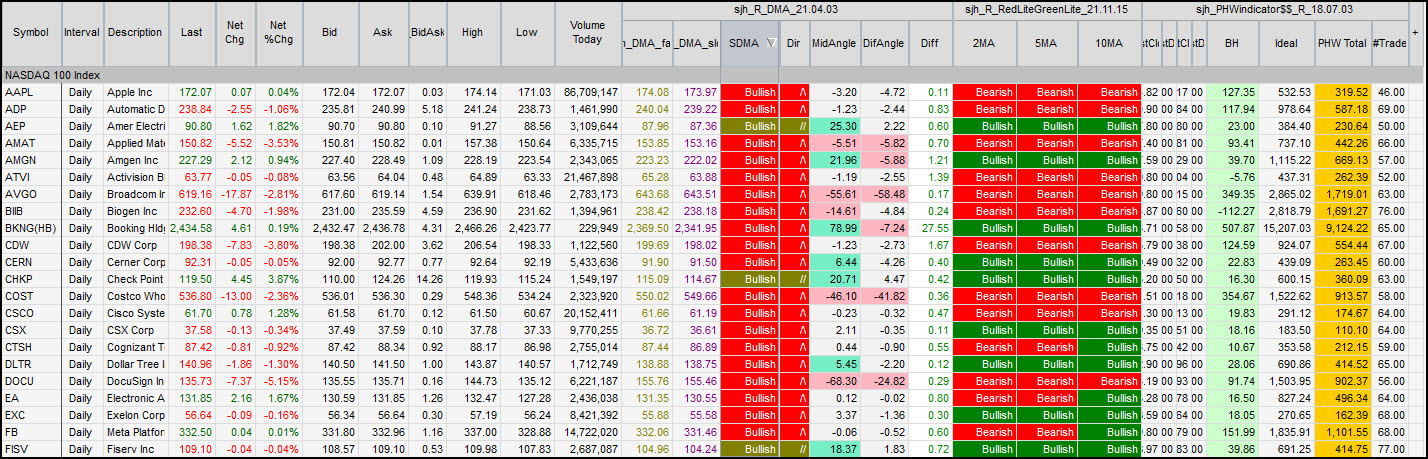Click the CSCO ticker
The width and height of the screenshot is (1428, 459).
[x=22, y=313]
